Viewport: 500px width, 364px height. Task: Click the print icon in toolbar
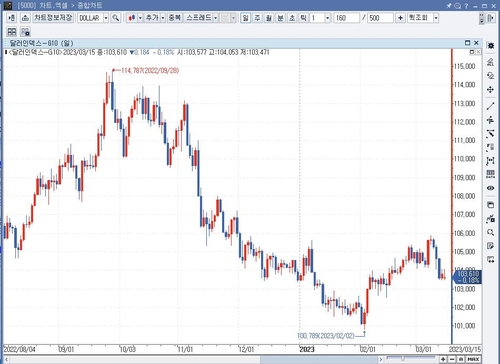pos(25,18)
